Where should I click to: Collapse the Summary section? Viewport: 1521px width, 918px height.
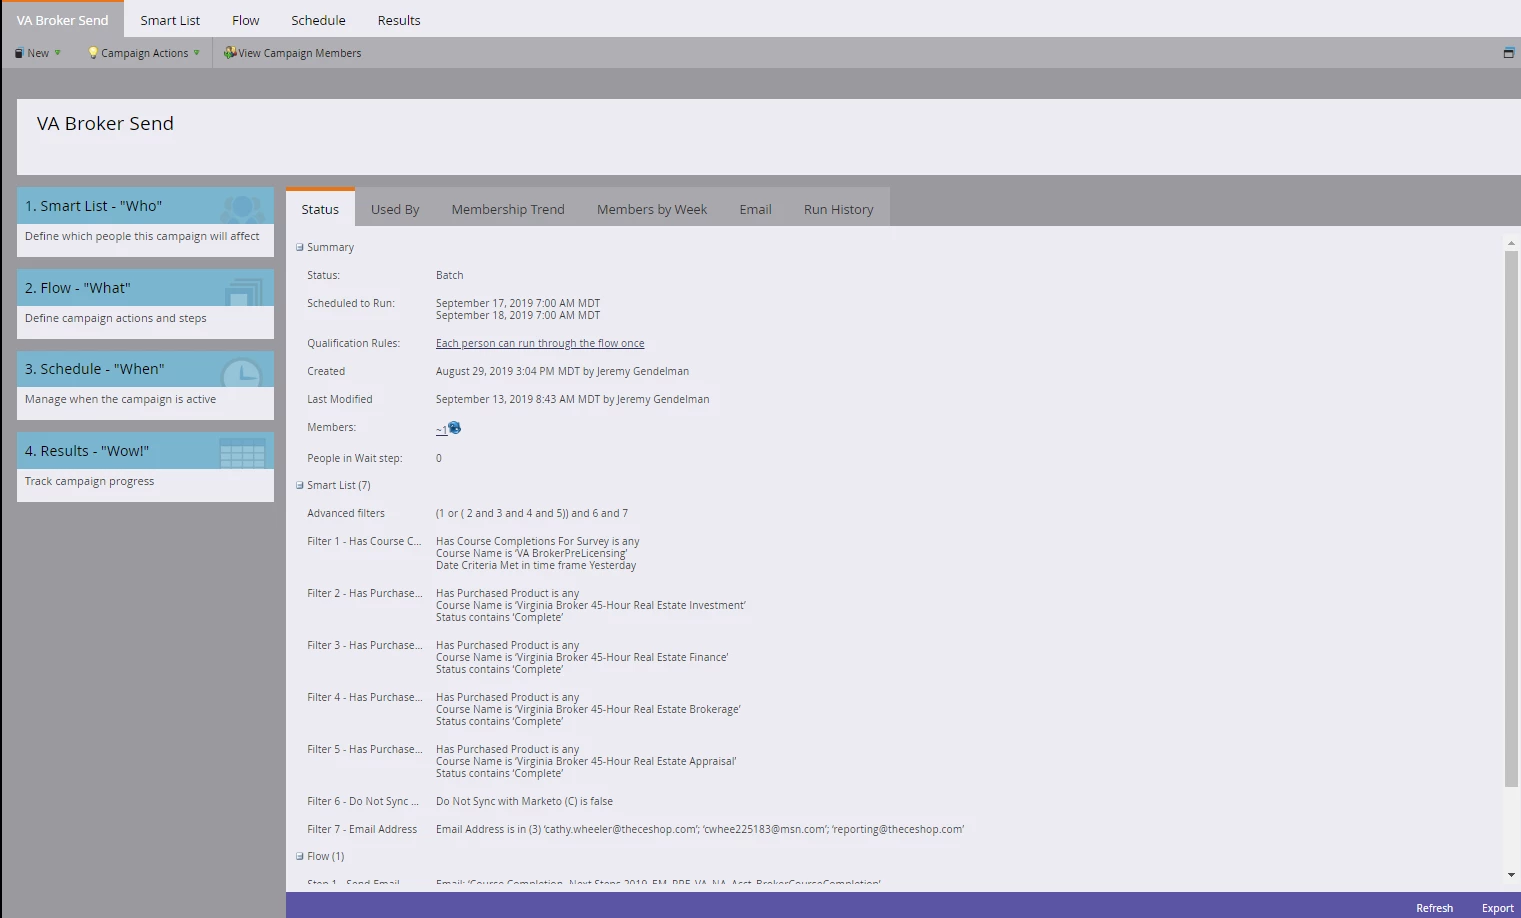(299, 247)
